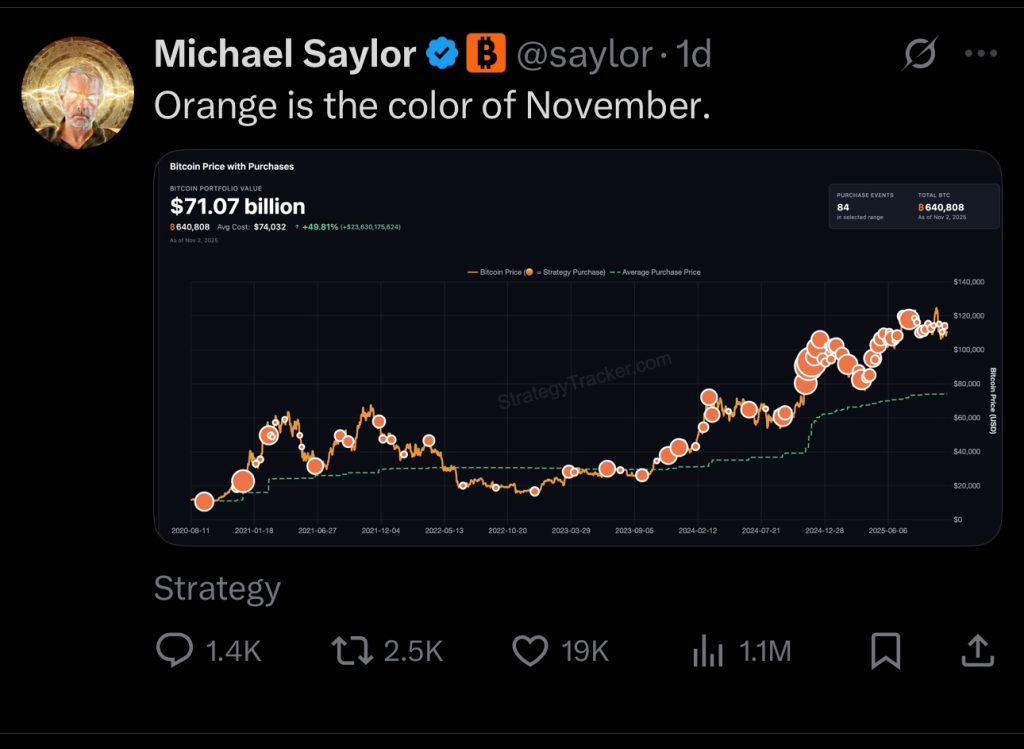Screen dimensions: 1024x749
Task: Open the three-dot more options menu
Action: click(980, 54)
